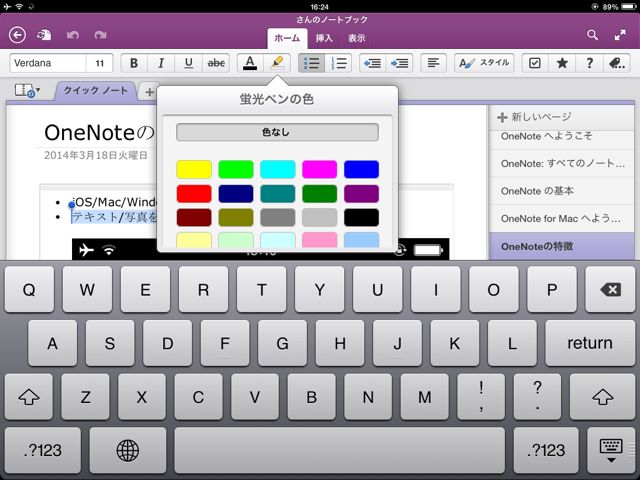Open search with the magnifier icon
The height and width of the screenshot is (480, 640).
(592, 35)
